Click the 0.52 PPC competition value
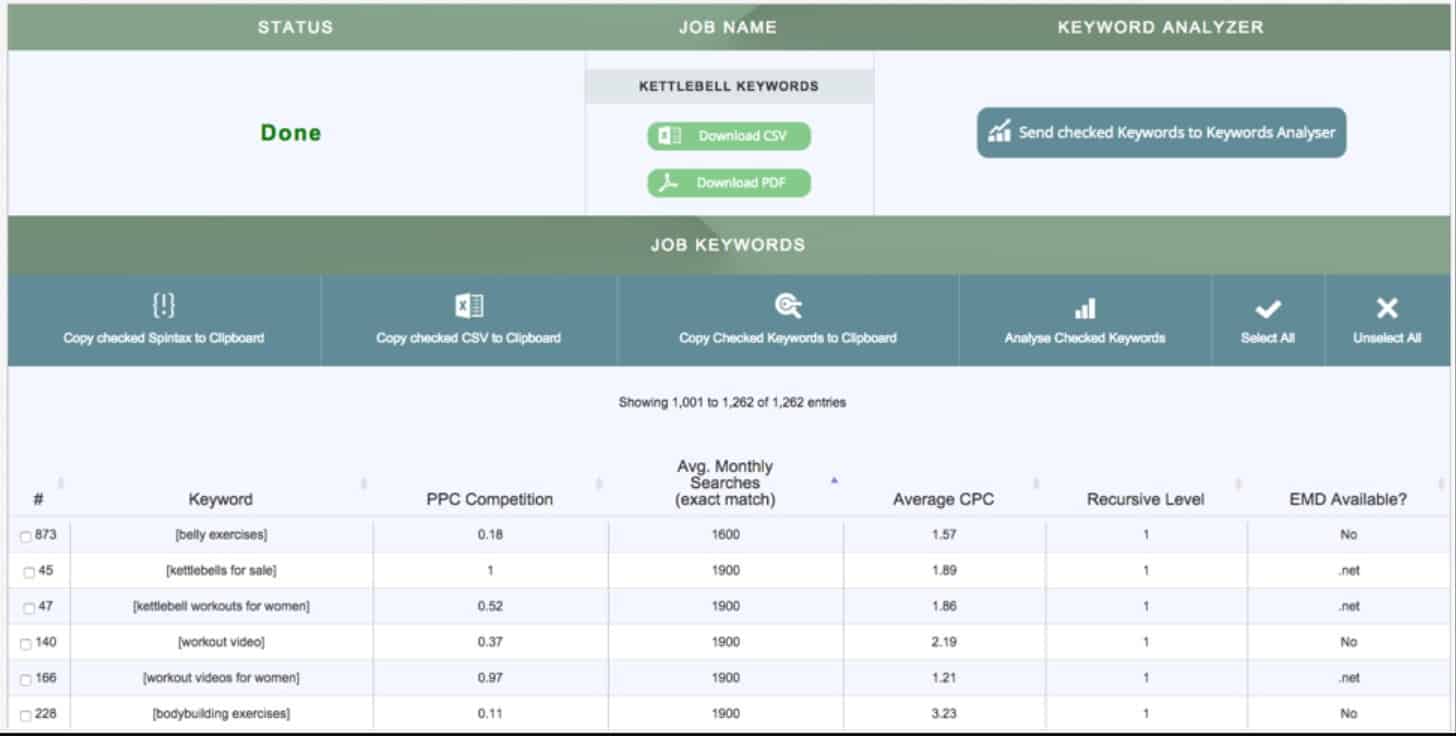Image resolution: width=1456 pixels, height=736 pixels. [x=490, y=607]
